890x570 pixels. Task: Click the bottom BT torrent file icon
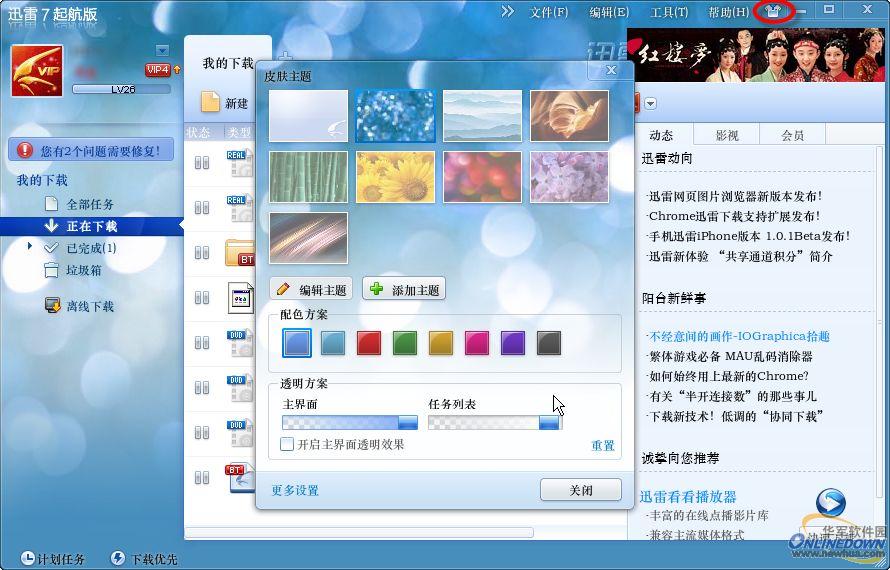coord(241,477)
